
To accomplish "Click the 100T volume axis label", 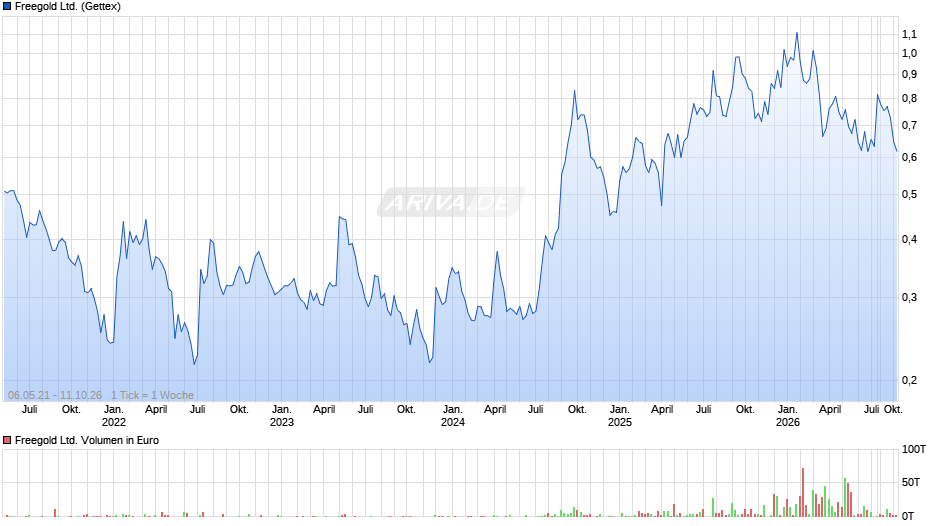I will click(914, 449).
